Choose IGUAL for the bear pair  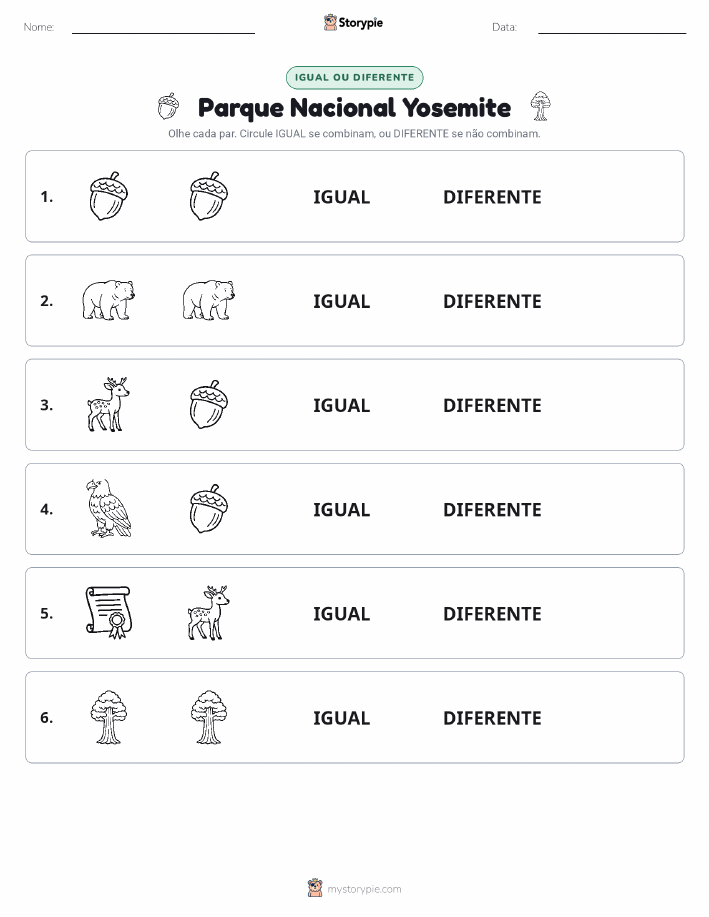coord(342,301)
